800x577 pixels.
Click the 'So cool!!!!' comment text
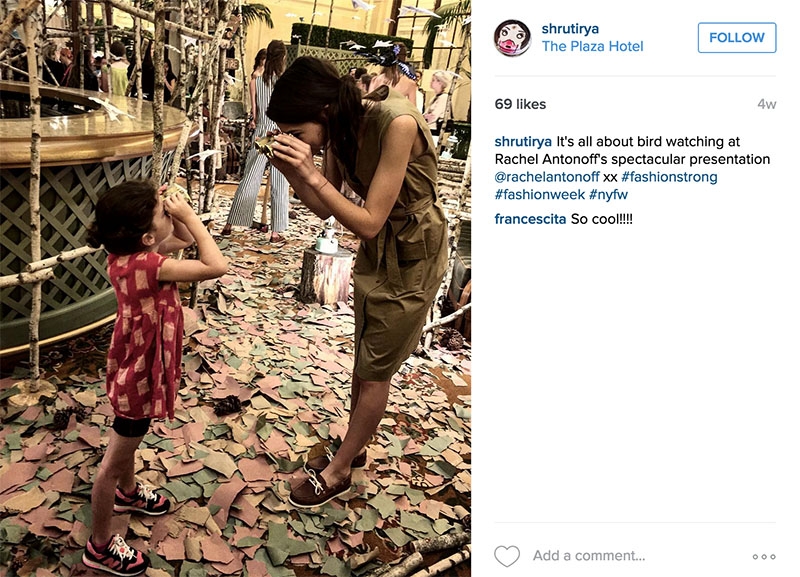pyautogui.click(x=602, y=219)
